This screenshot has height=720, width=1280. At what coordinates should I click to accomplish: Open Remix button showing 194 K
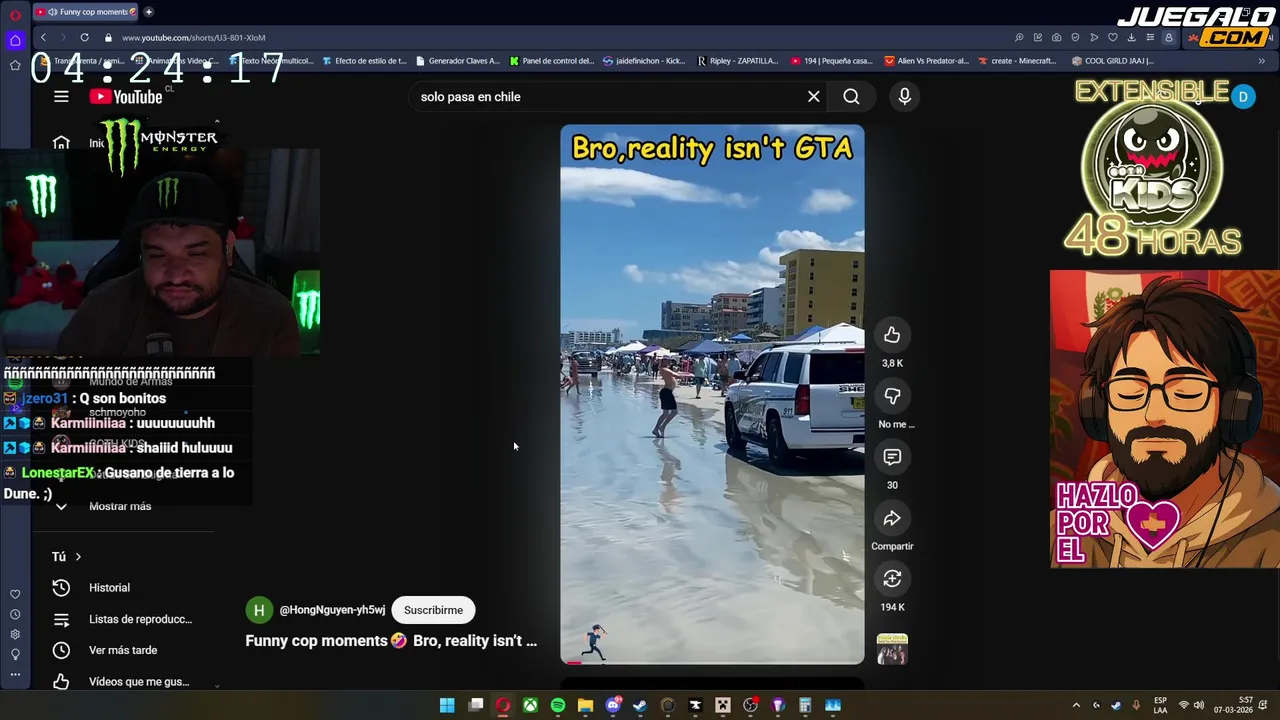click(x=892, y=579)
